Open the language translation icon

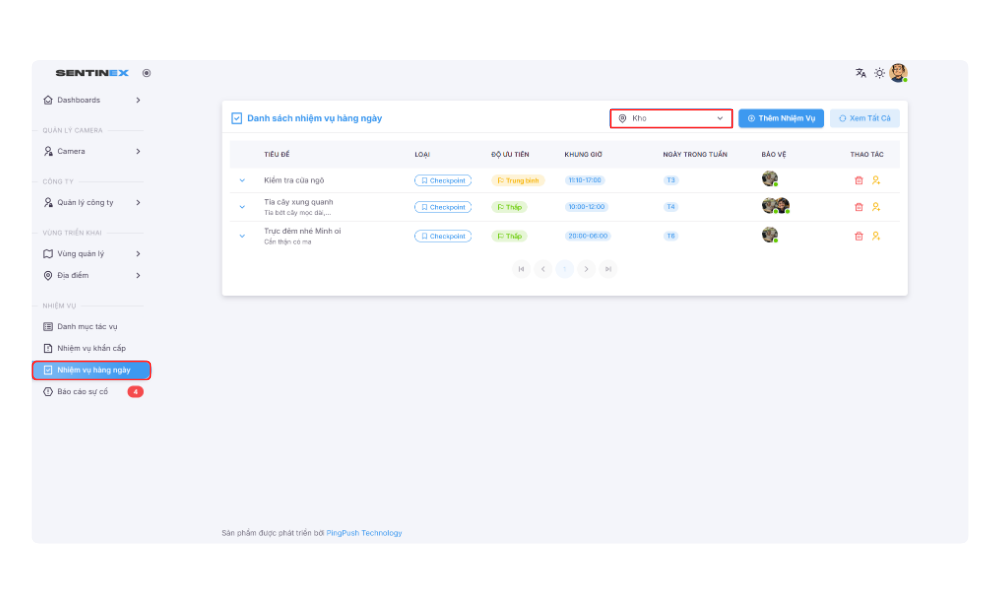pos(861,73)
